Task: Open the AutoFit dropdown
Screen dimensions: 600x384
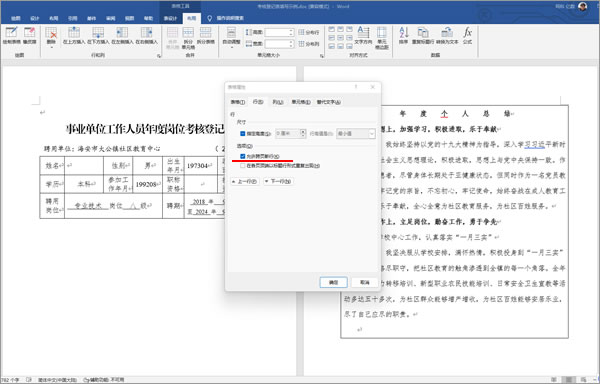Action: click(231, 37)
